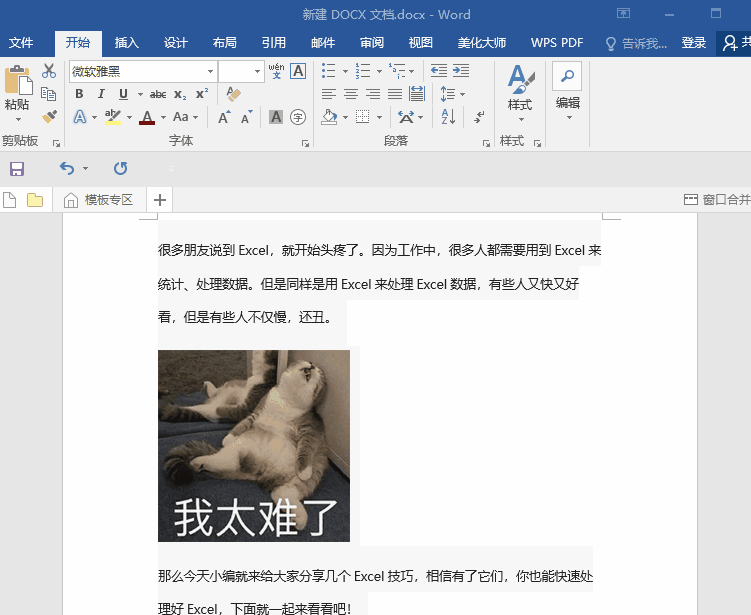751x615 pixels.
Task: Toggle italic formatting
Action: (101, 94)
